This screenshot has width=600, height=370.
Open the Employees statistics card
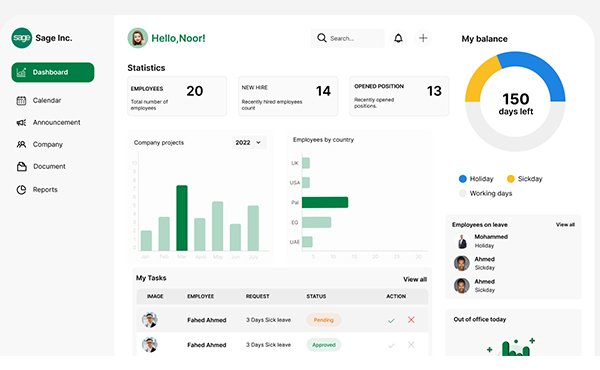[x=177, y=96]
